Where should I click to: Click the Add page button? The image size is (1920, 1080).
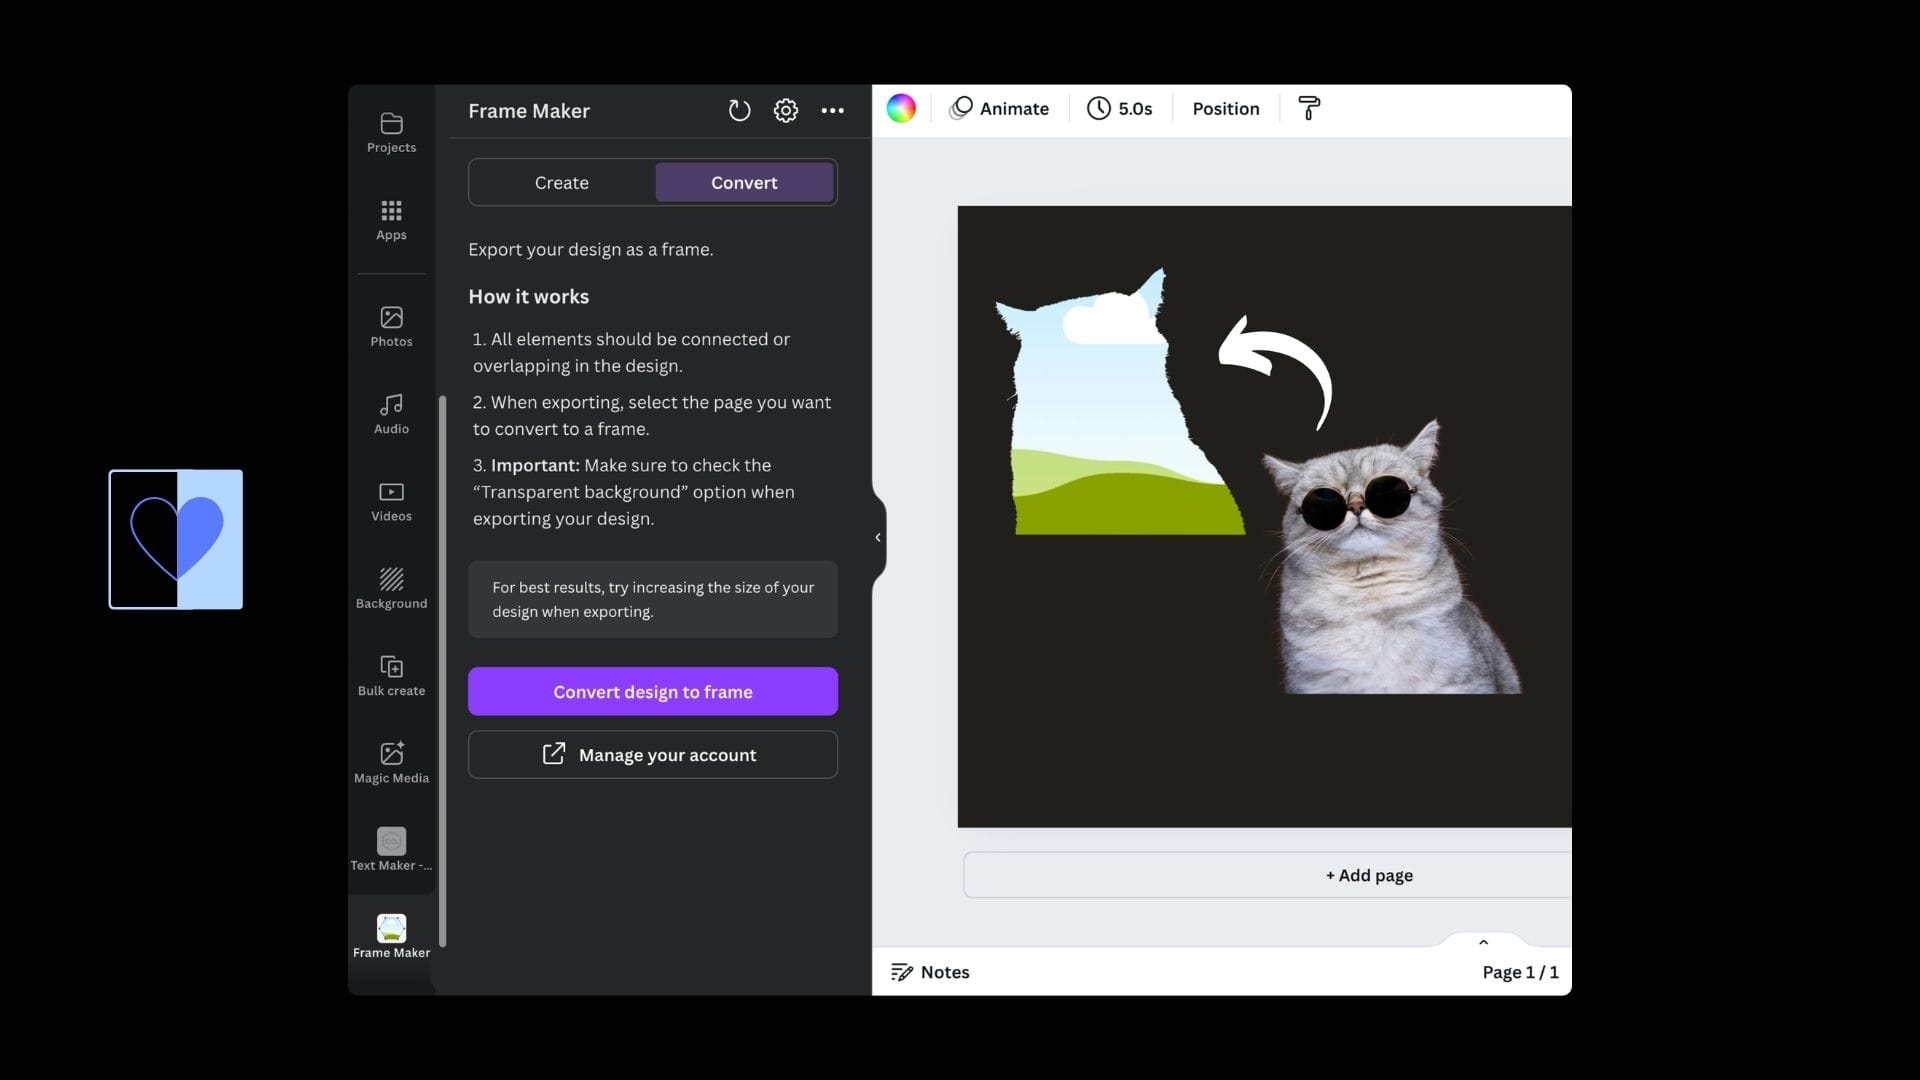(x=1369, y=874)
